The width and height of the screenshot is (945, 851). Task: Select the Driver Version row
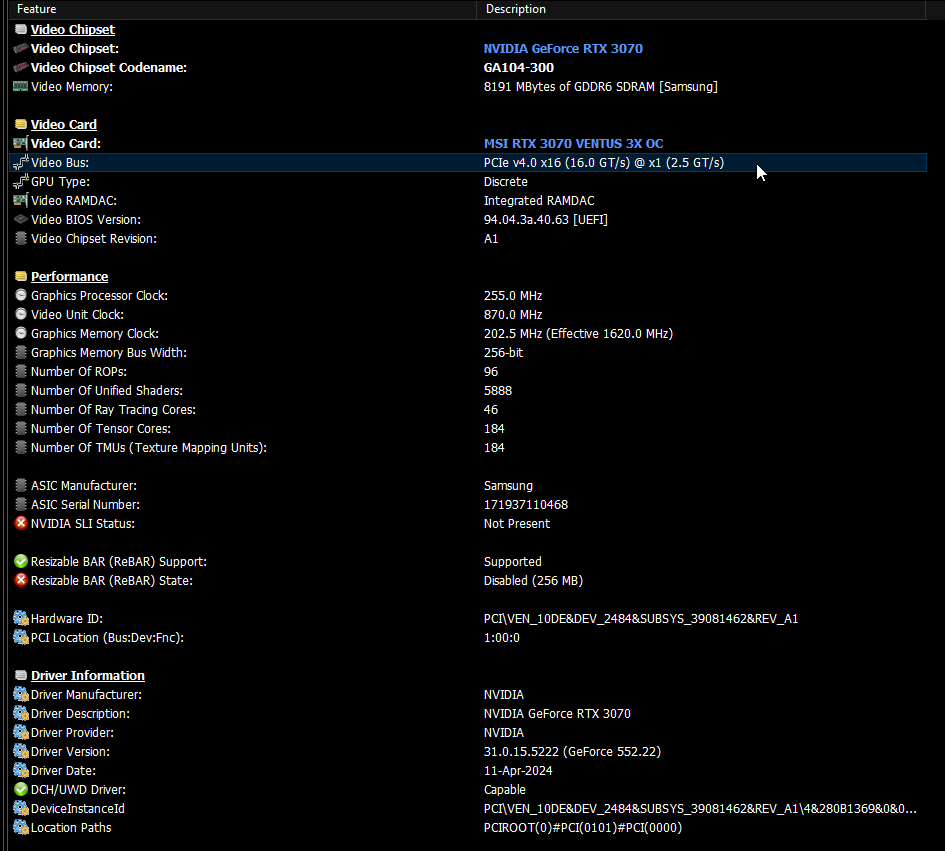[x=468, y=752]
